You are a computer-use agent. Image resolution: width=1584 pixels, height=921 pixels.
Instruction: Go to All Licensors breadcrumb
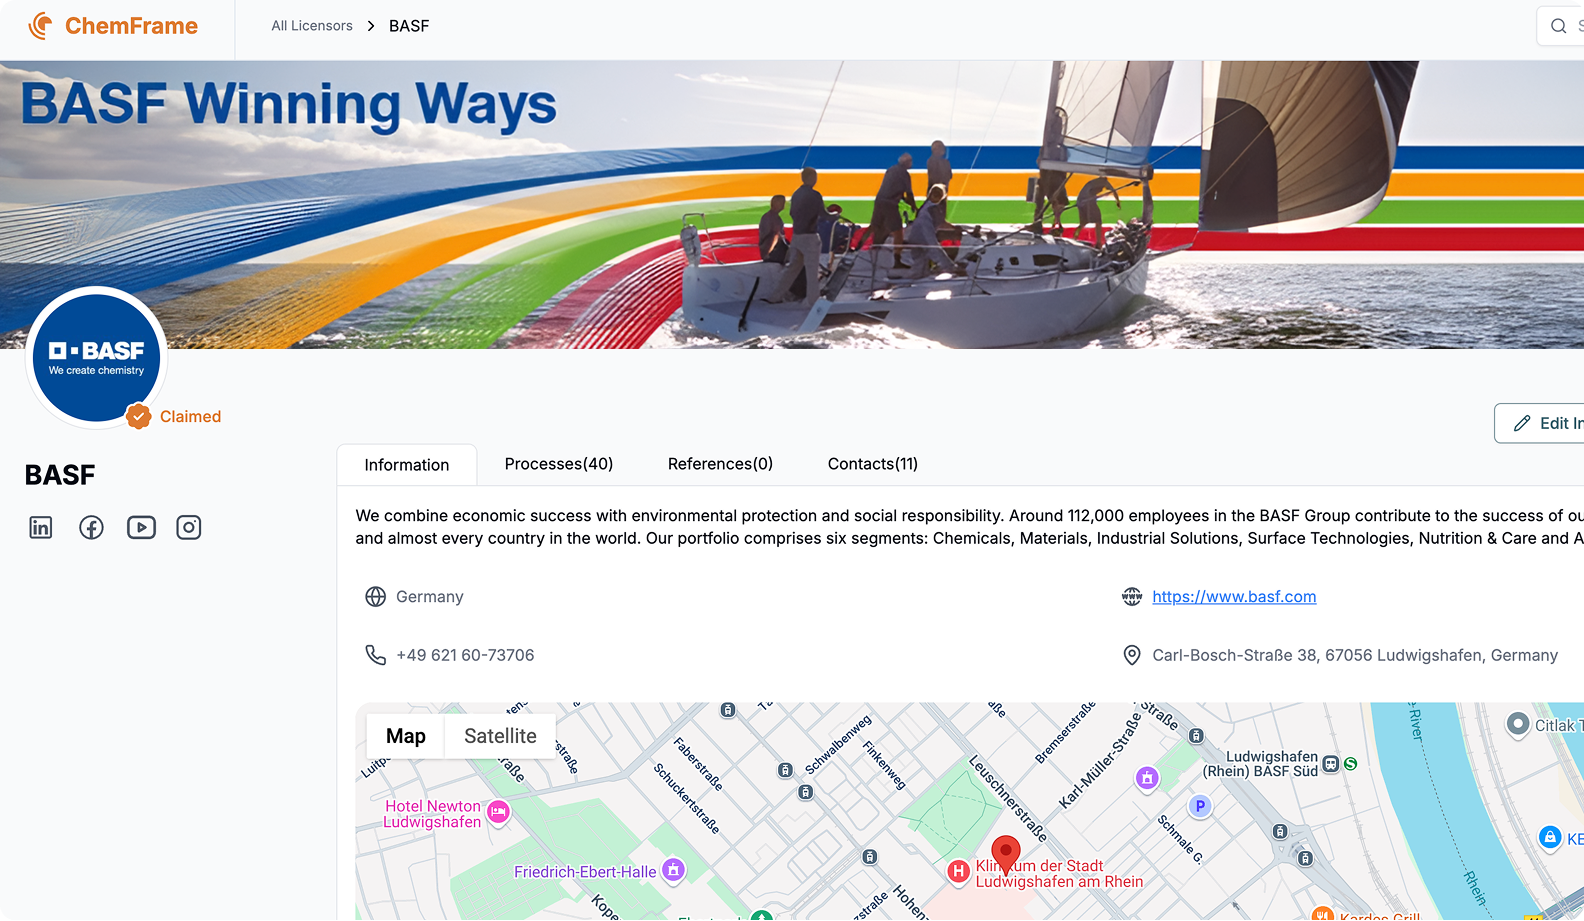(312, 26)
